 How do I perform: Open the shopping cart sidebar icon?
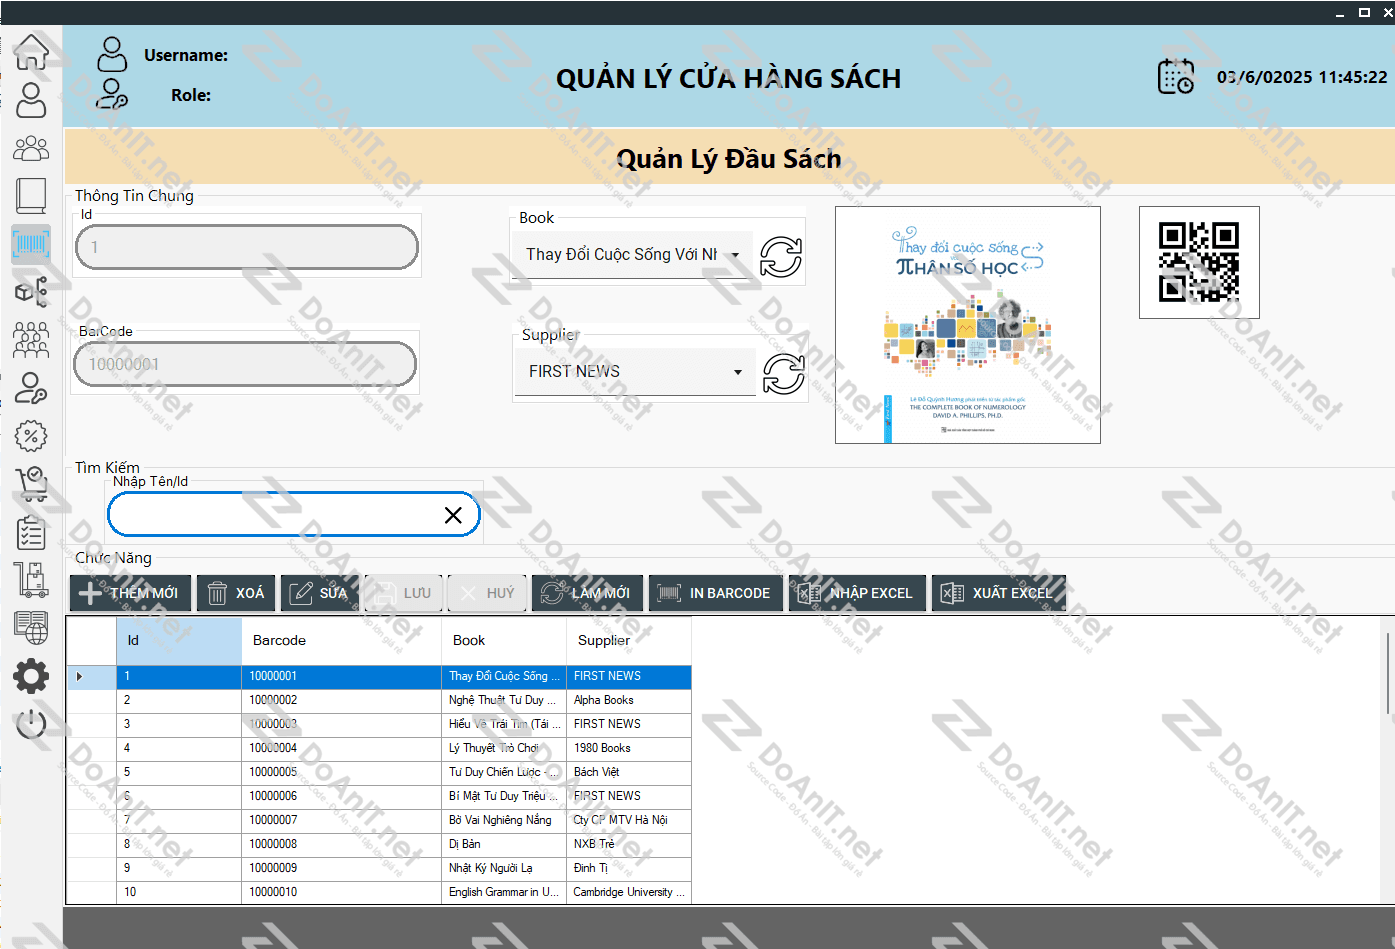(x=31, y=484)
